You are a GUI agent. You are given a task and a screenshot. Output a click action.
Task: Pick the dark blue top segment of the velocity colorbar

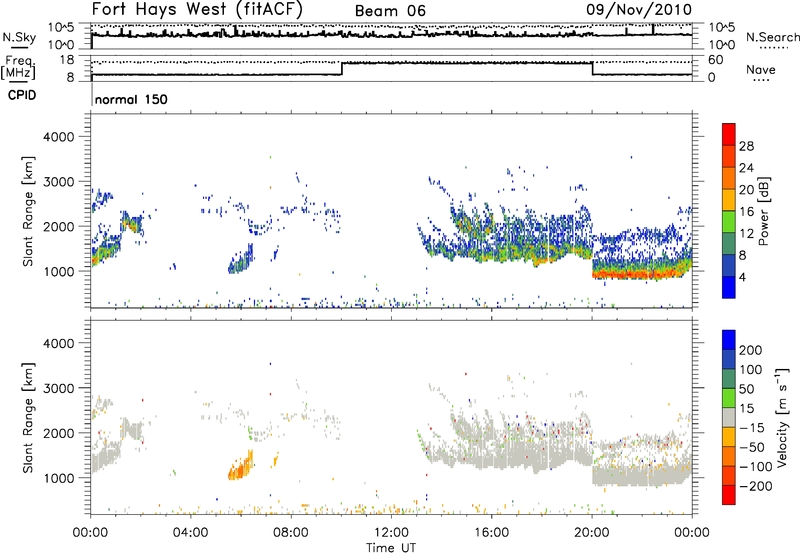729,340
